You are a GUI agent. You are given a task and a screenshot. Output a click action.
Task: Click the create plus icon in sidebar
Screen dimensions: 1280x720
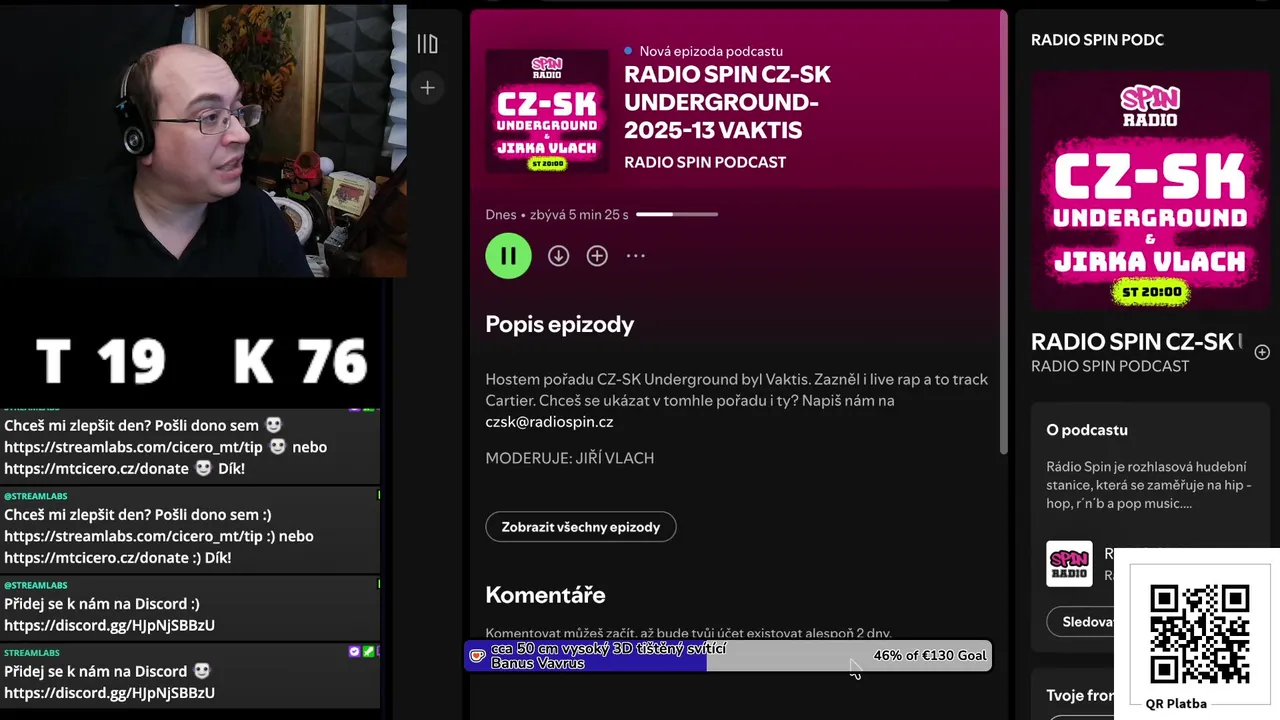[427, 88]
